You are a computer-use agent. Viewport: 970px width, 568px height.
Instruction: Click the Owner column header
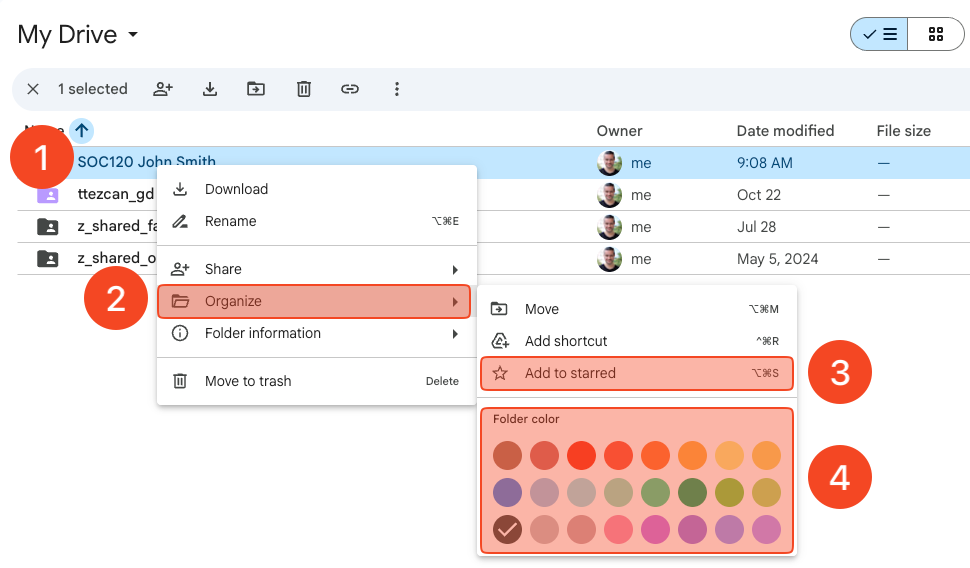tap(619, 131)
